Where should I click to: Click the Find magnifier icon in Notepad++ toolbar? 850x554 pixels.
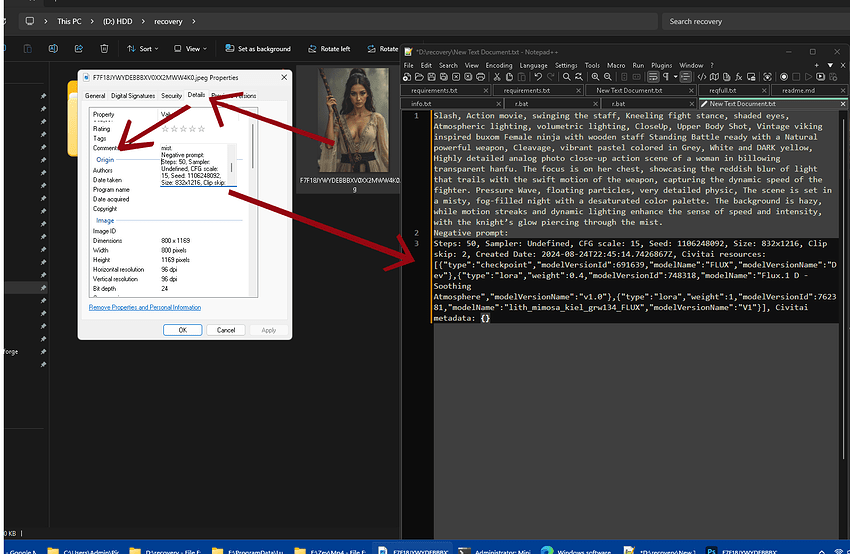566,76
